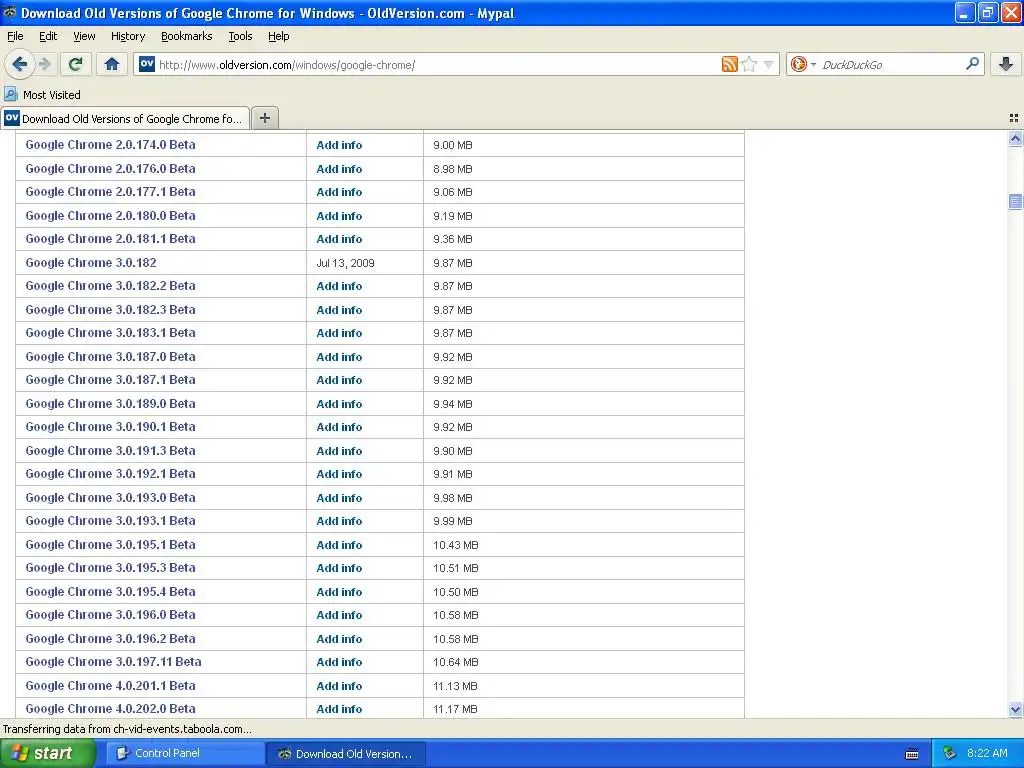The height and width of the screenshot is (768, 1024).
Task: Click Add info for Chrome 3.0.182.2 Beta
Action: (x=339, y=286)
